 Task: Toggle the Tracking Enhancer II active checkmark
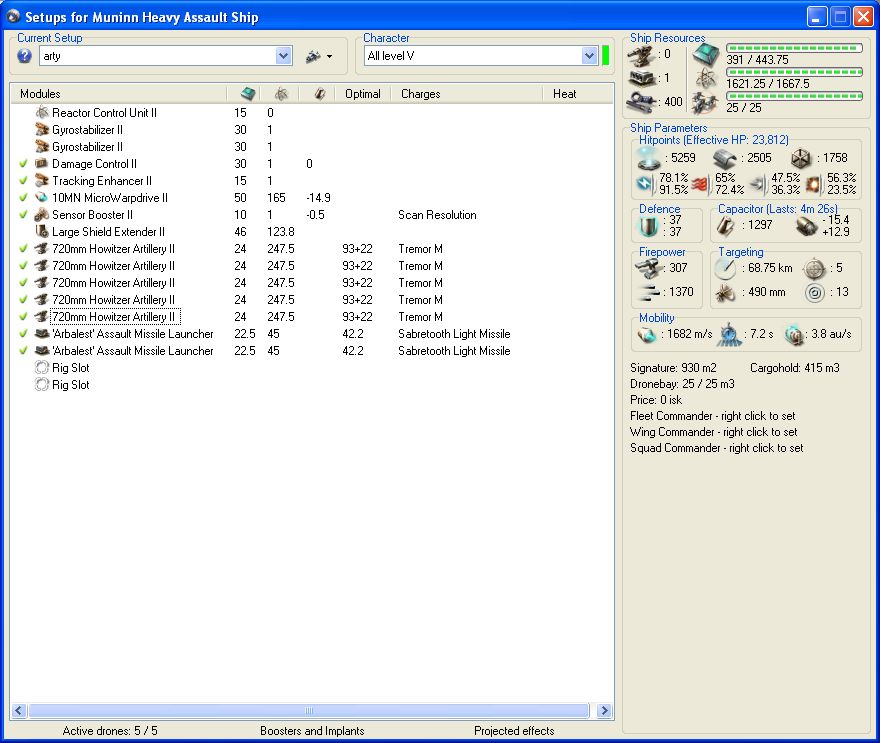[x=23, y=181]
